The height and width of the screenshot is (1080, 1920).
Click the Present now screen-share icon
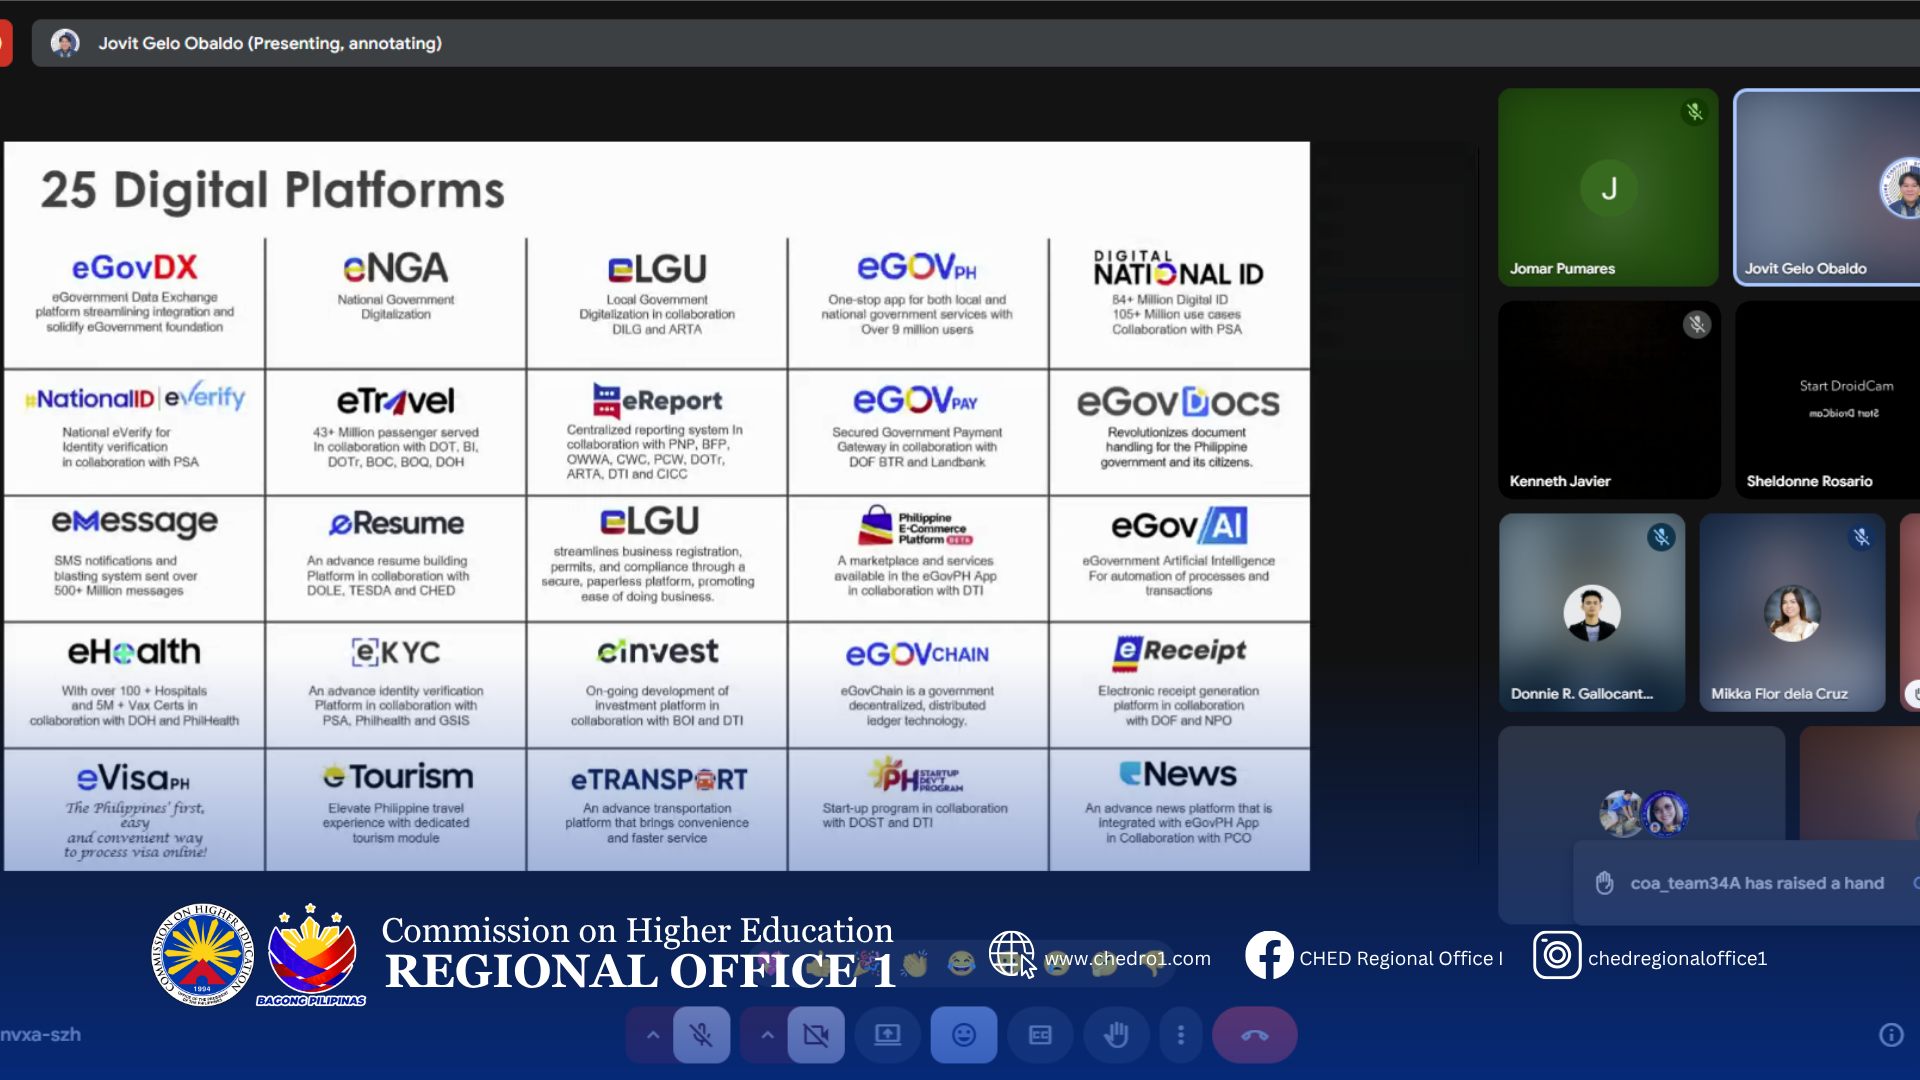[887, 1035]
